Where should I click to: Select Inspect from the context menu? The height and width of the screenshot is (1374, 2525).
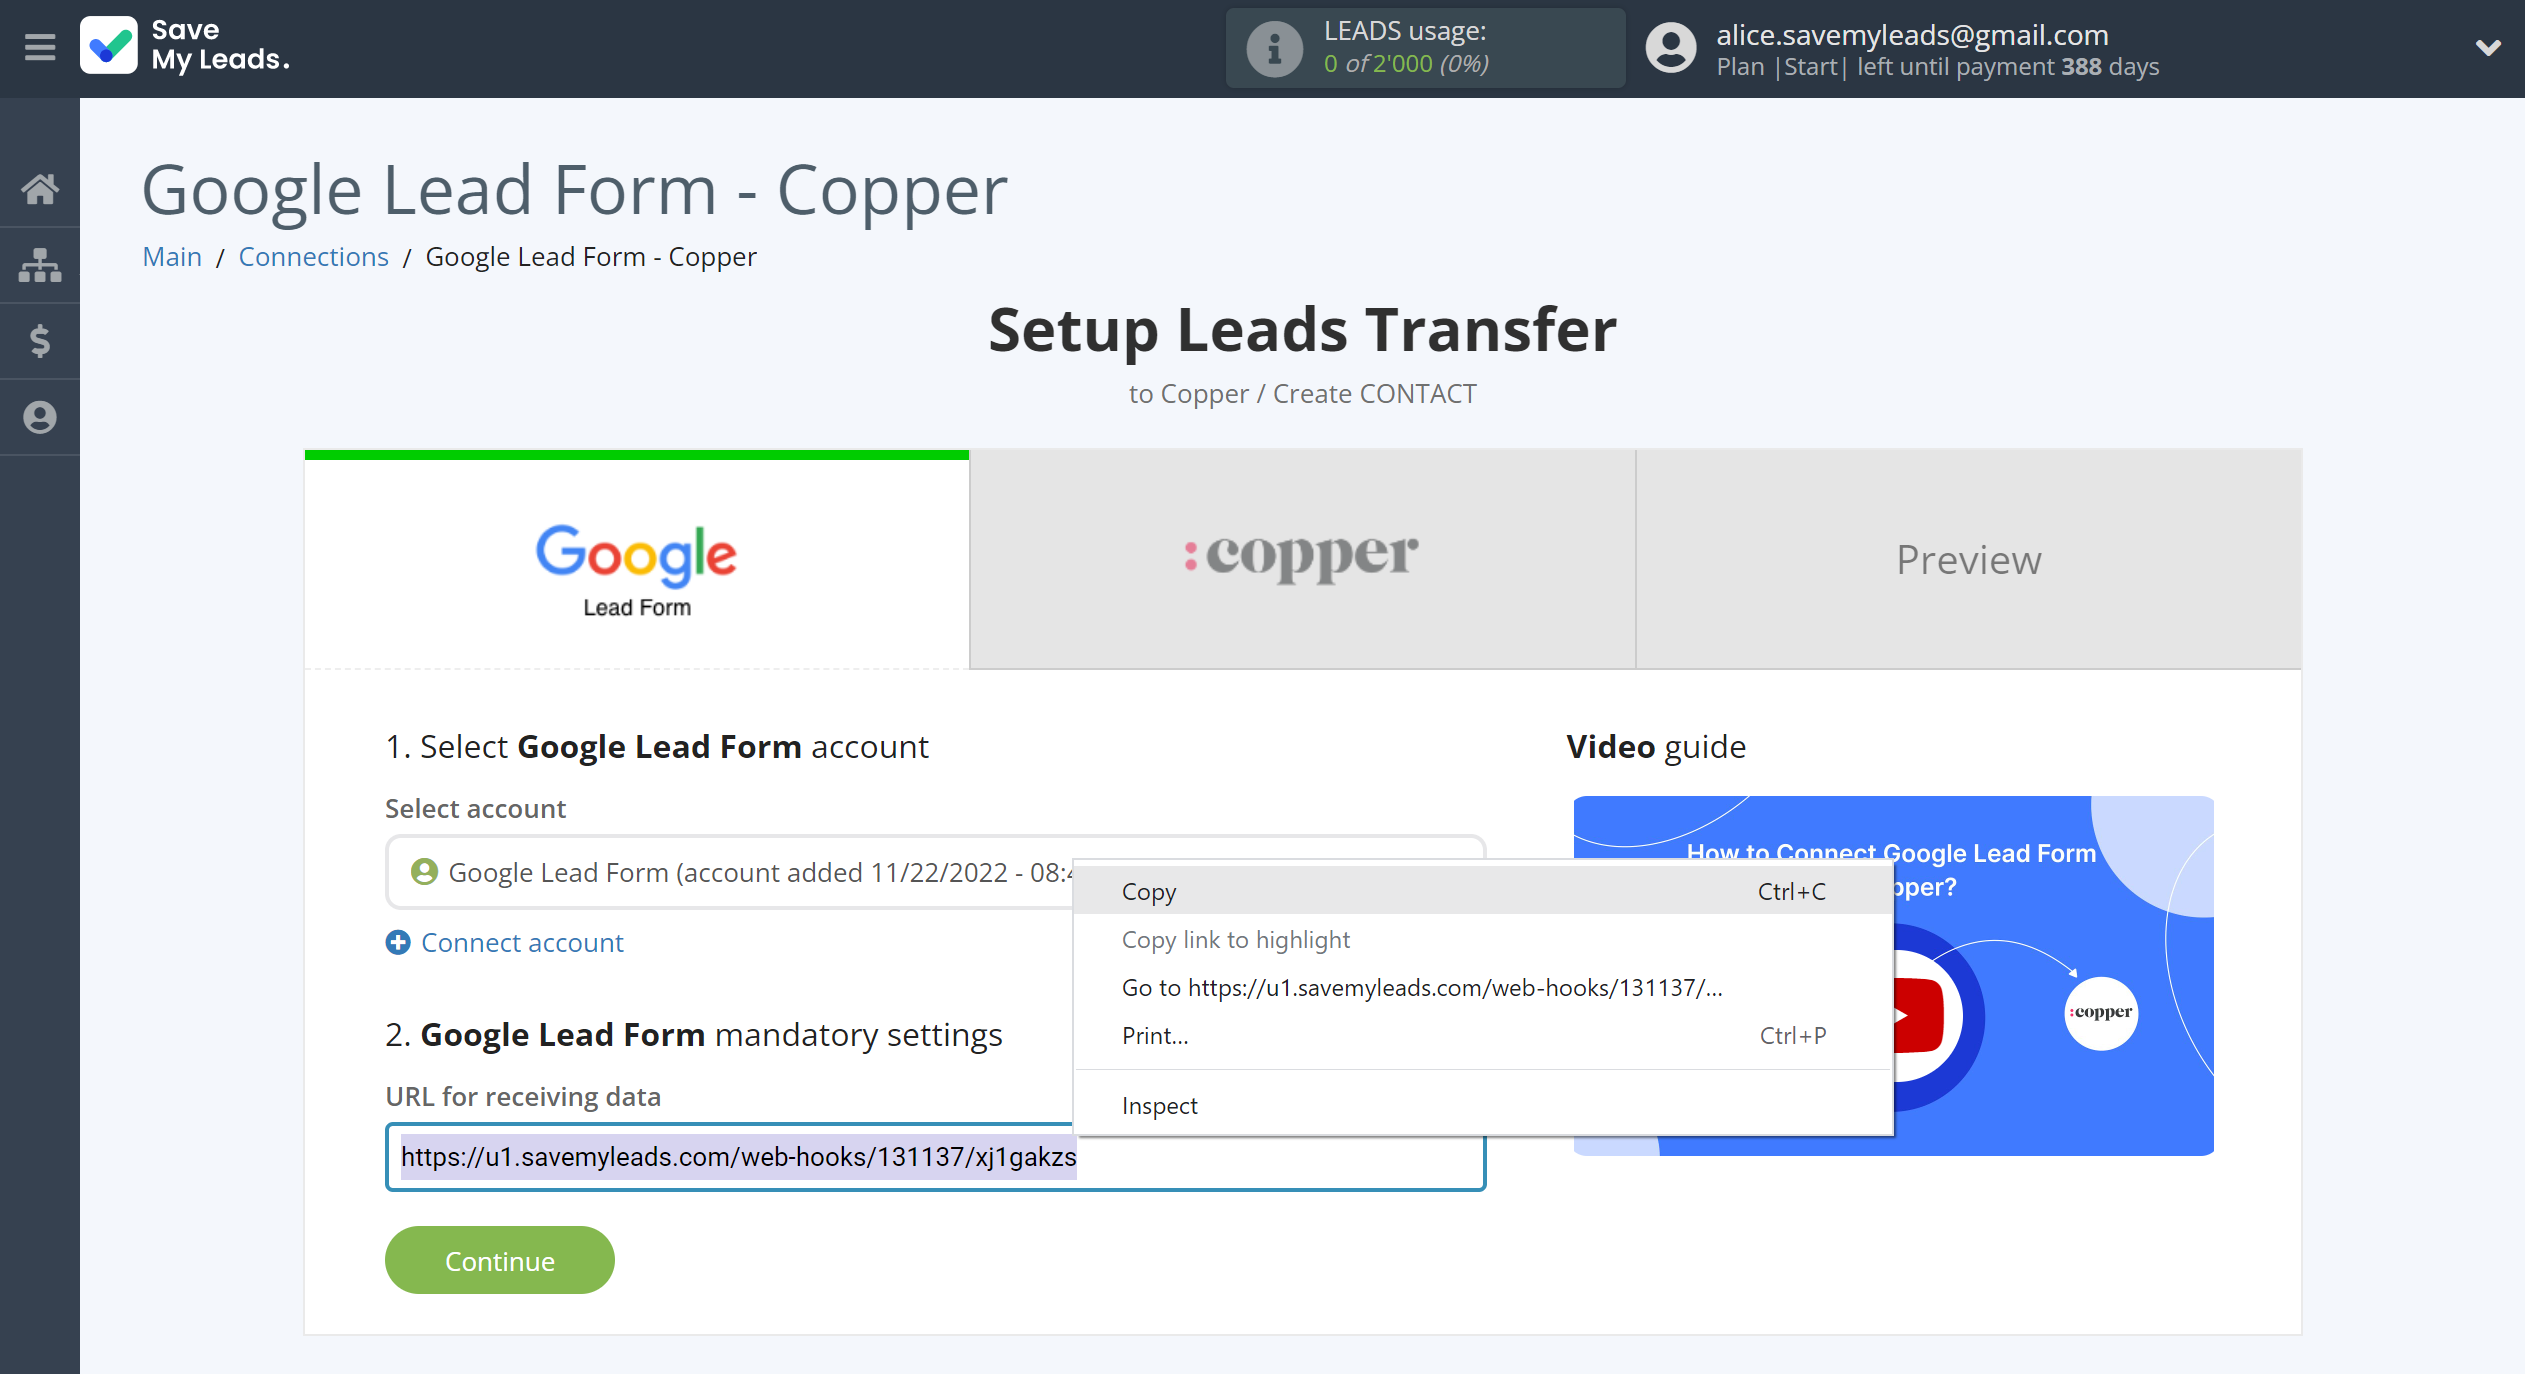coord(1160,1105)
